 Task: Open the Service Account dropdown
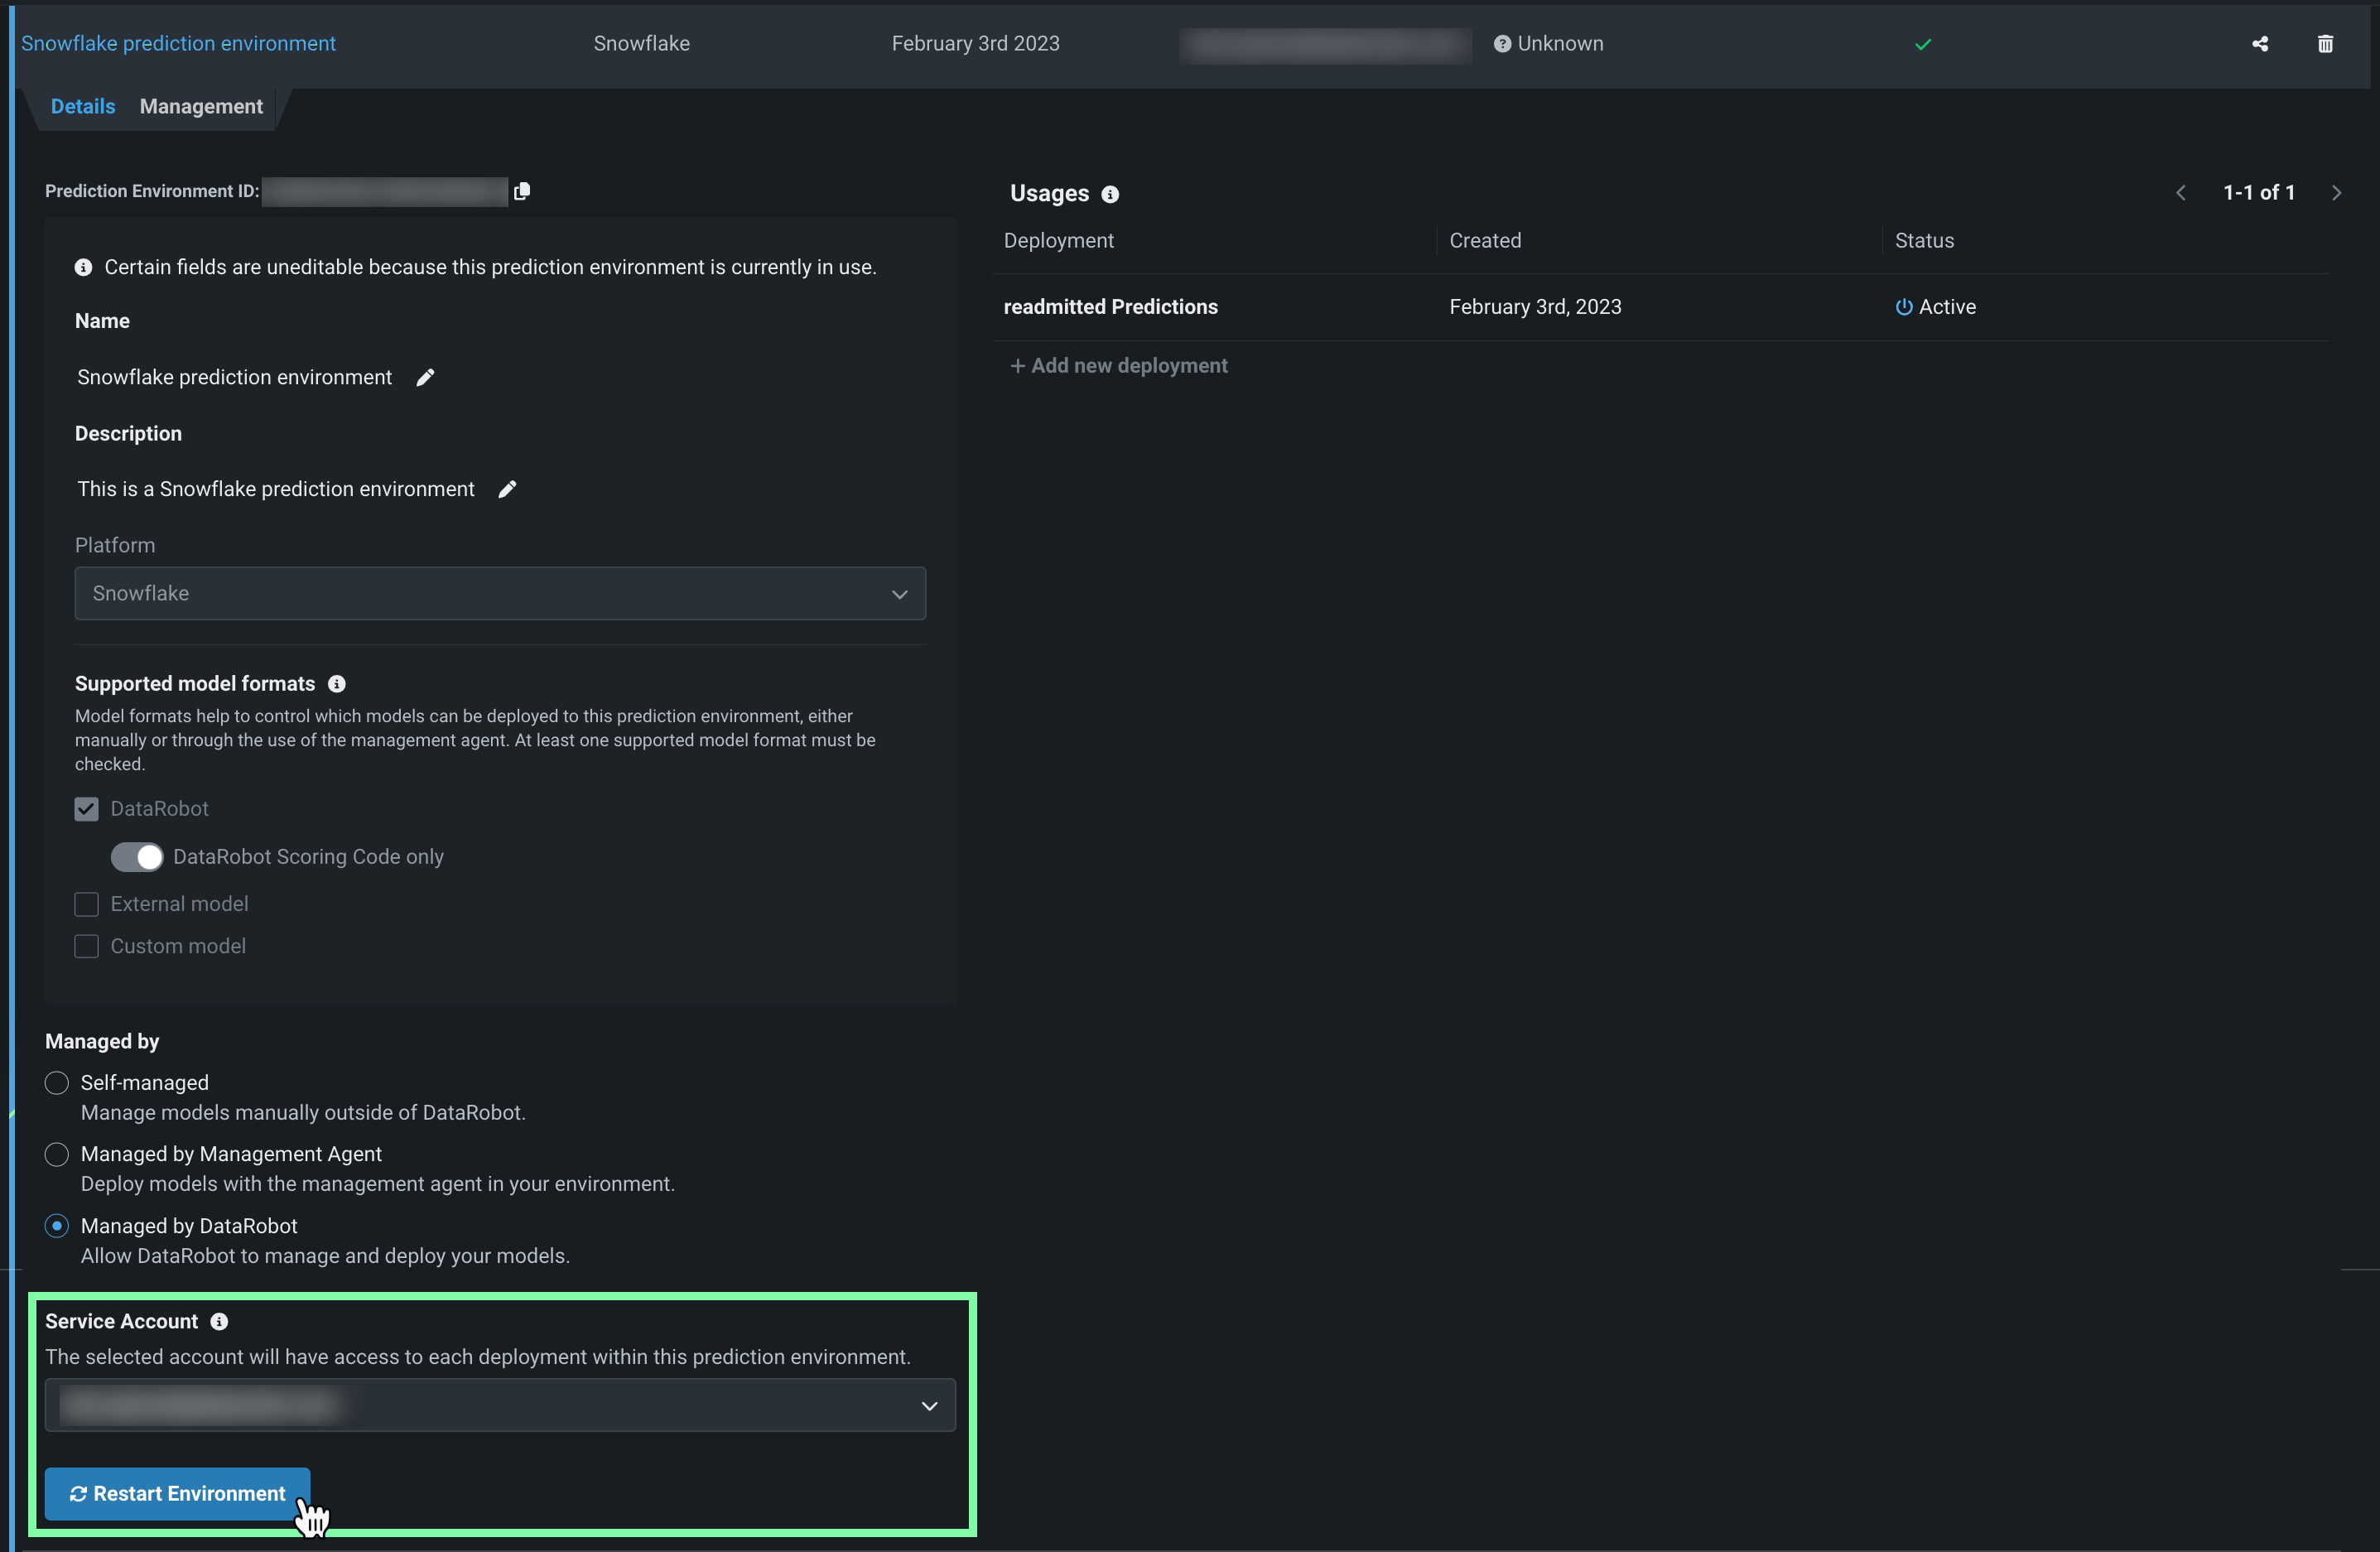[x=500, y=1405]
